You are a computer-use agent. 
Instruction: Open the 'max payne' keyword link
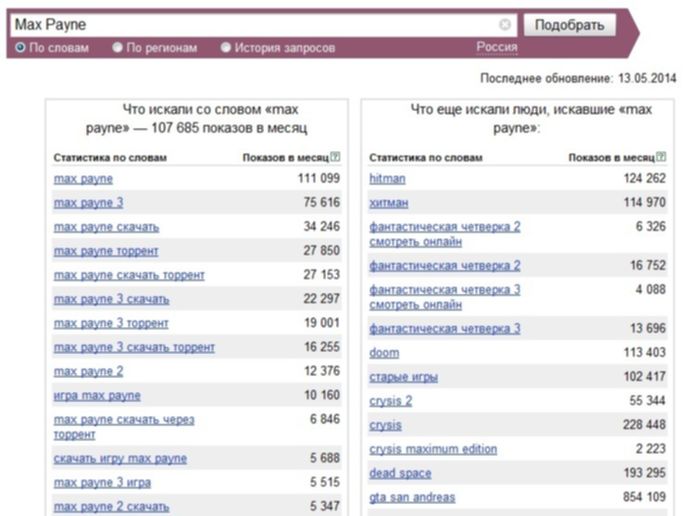(x=83, y=179)
